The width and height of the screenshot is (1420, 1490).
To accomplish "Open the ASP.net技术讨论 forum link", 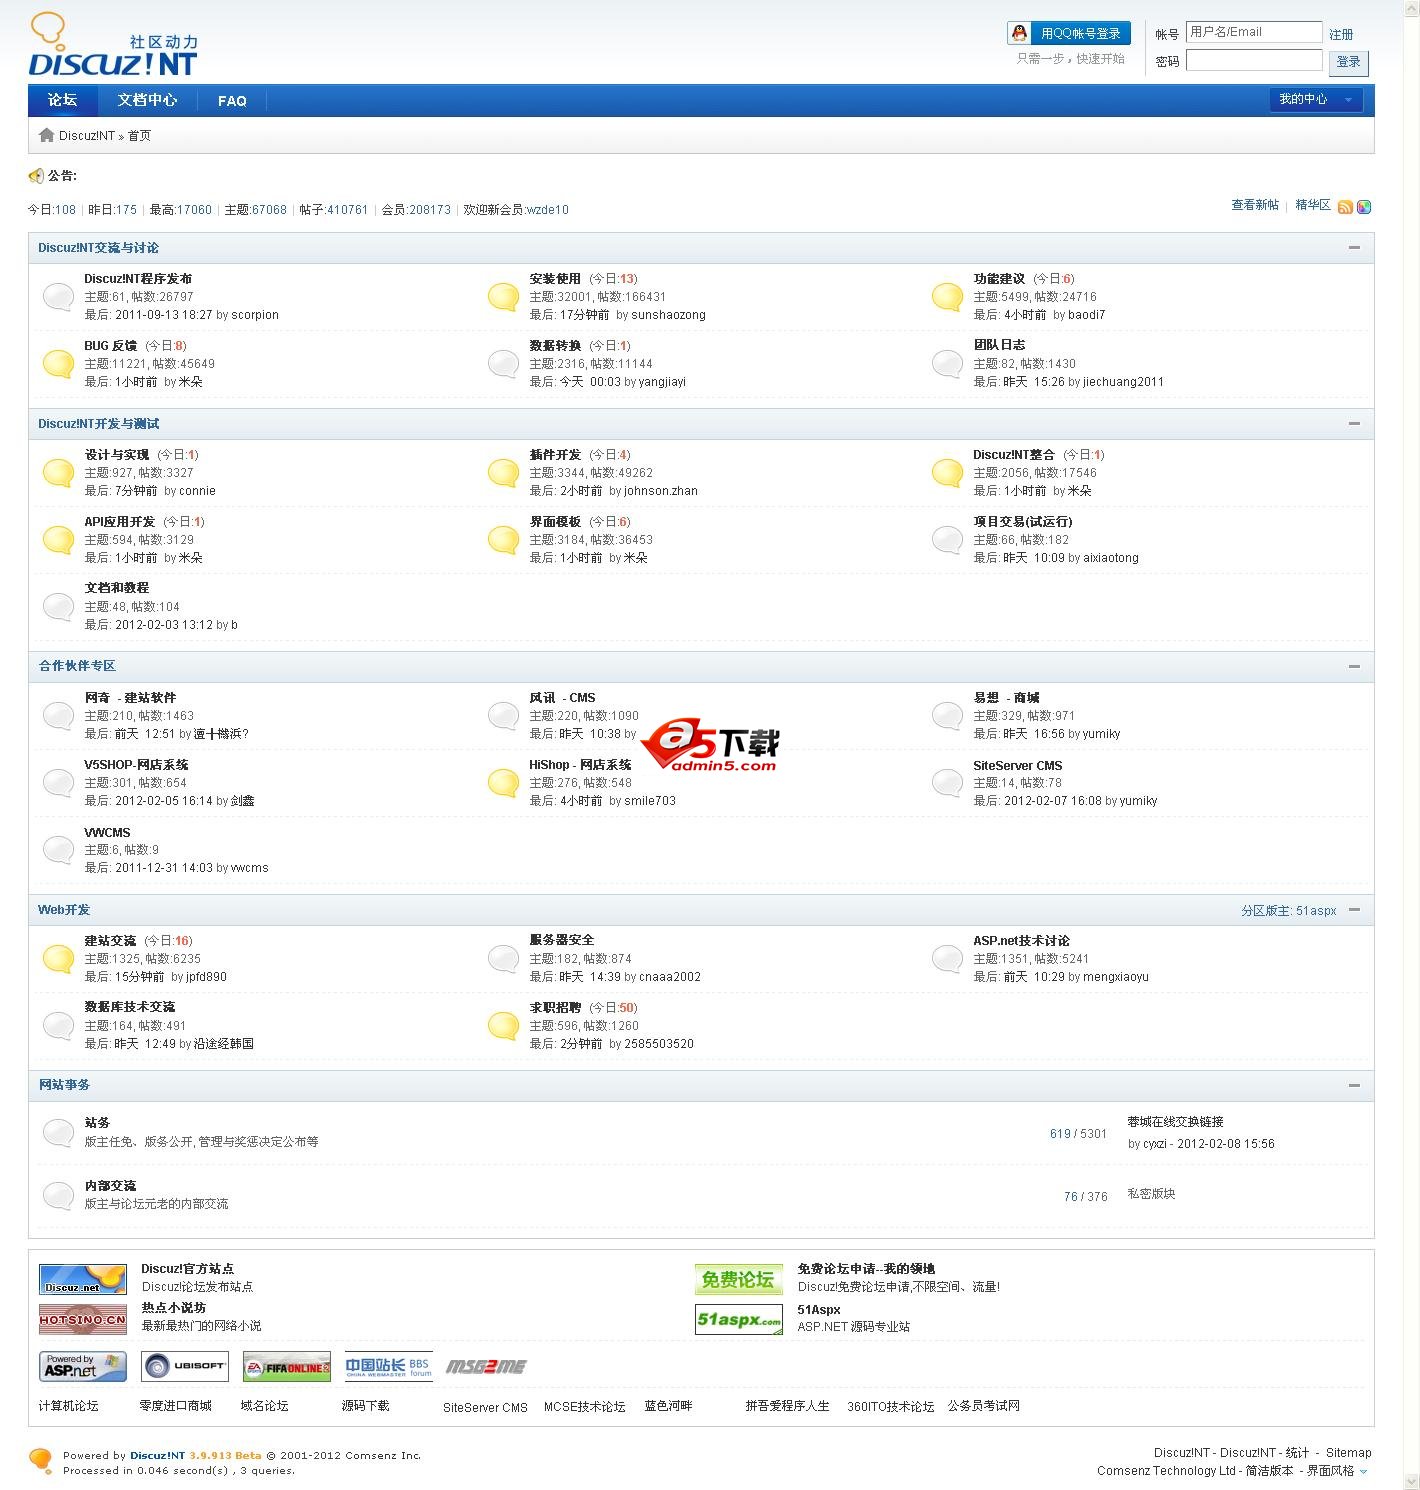I will tap(1021, 941).
